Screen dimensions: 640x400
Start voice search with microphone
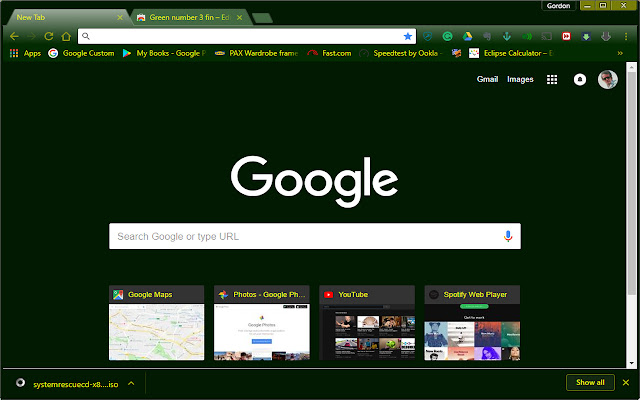pyautogui.click(x=508, y=236)
